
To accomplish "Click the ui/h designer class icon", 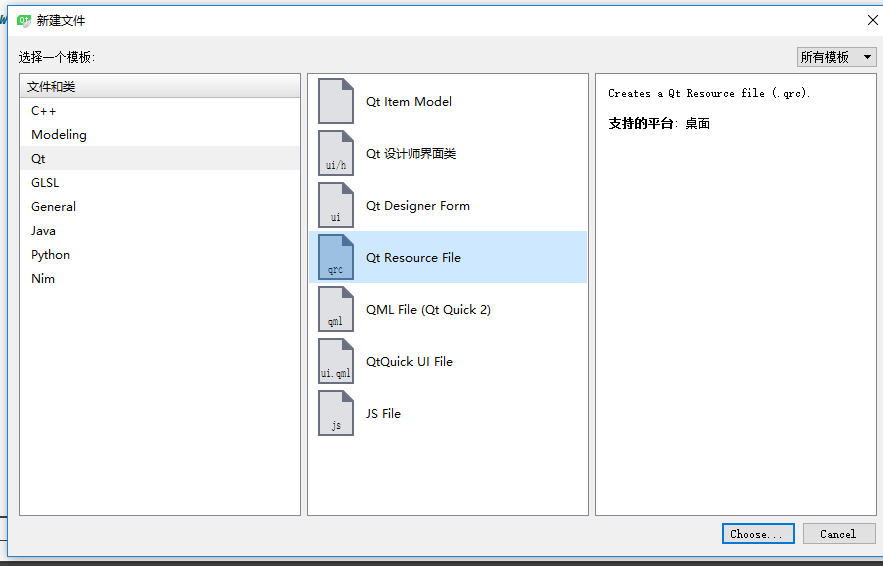I will pos(336,153).
